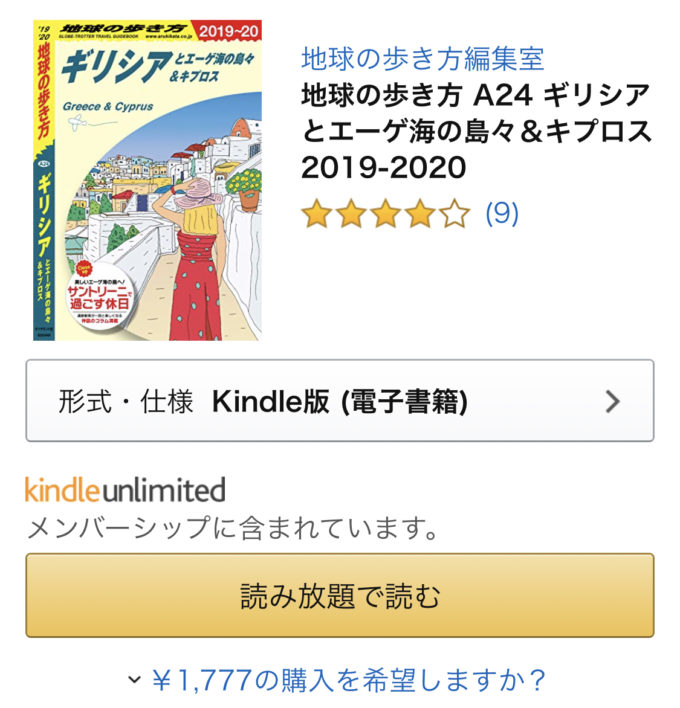Image resolution: width=680 pixels, height=708 pixels.
Task: Click the second rating star
Action: [352, 214]
